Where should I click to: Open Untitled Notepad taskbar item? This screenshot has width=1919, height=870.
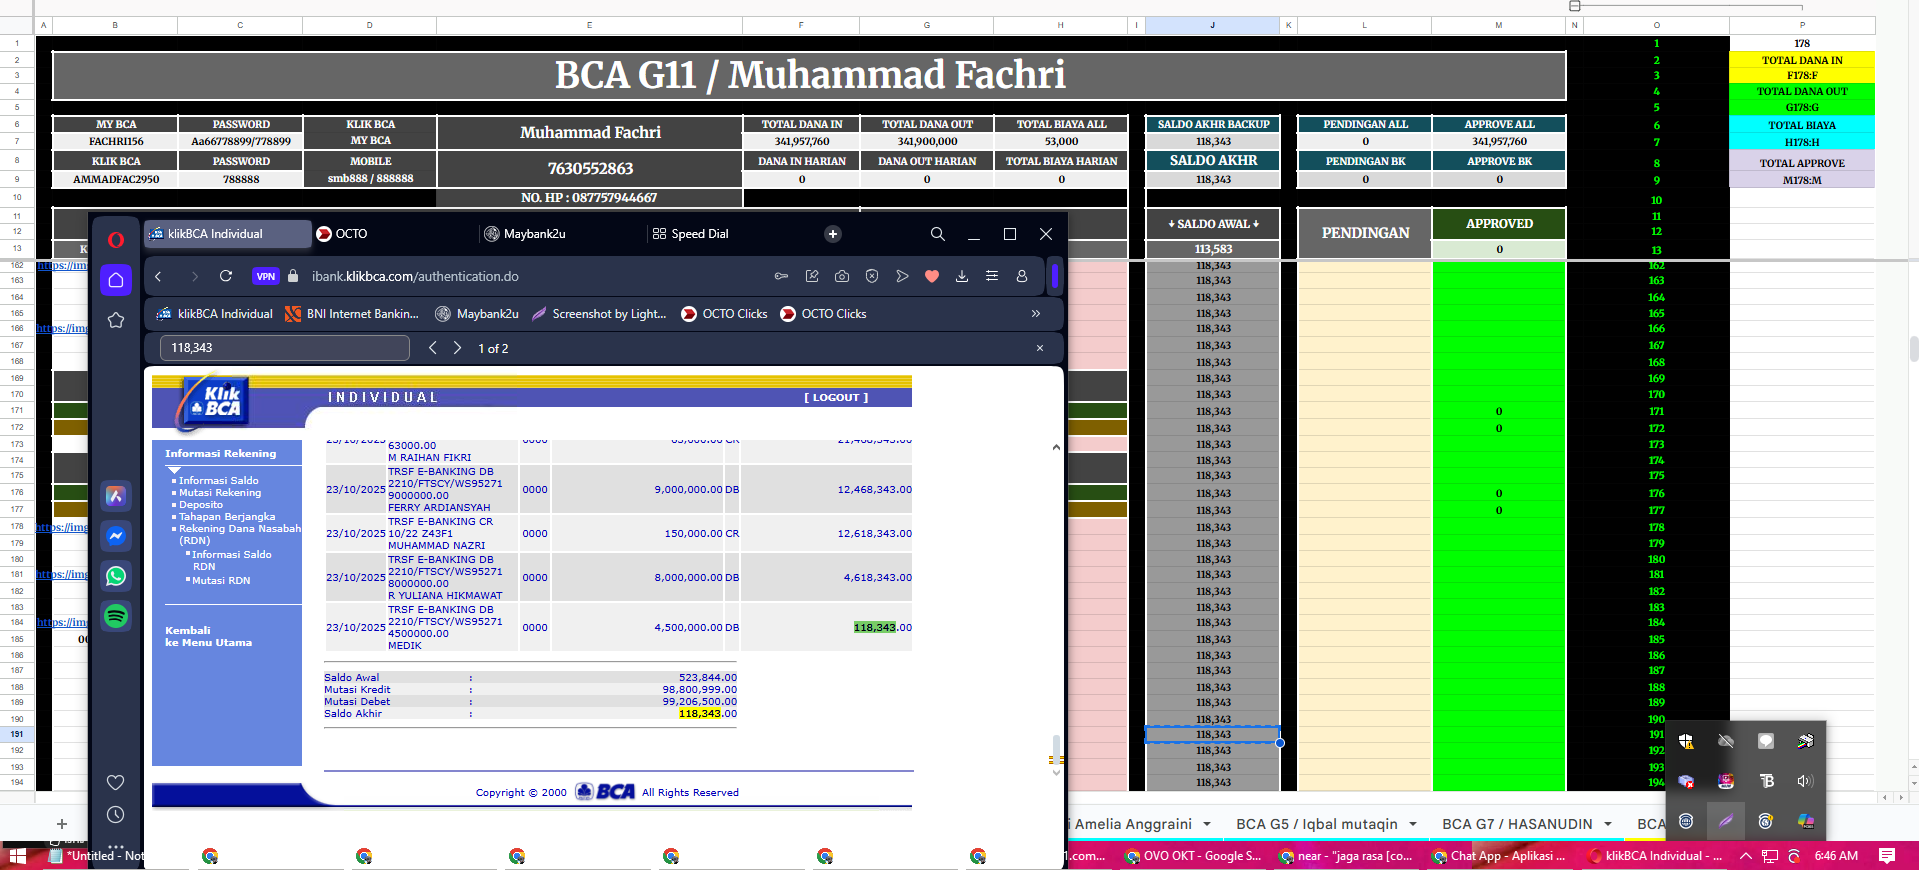(x=97, y=856)
